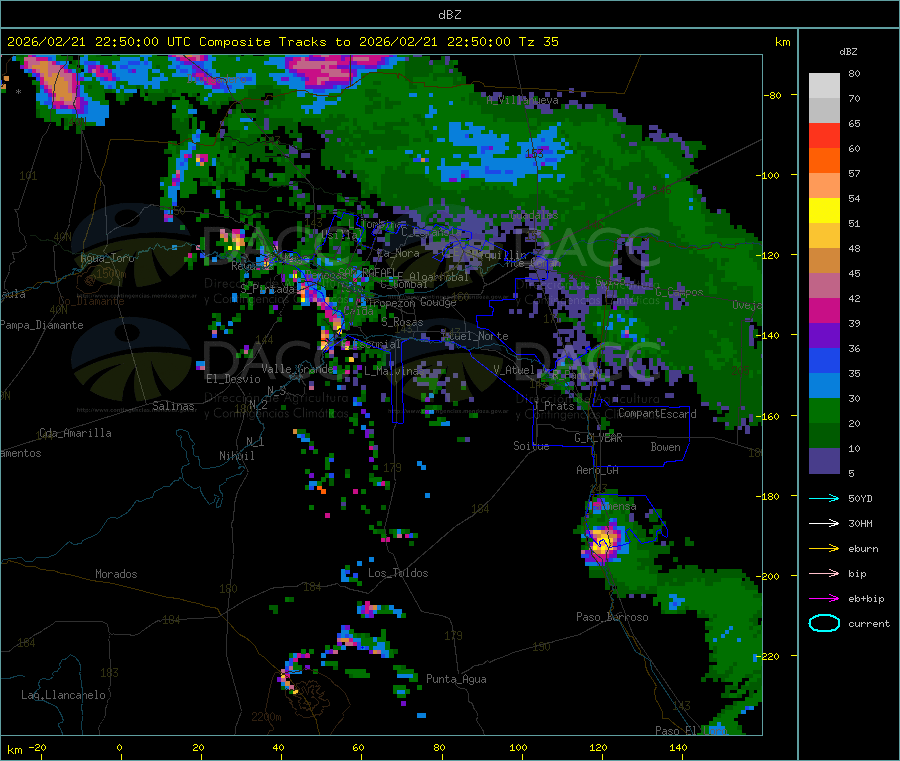Click the white 30HM arrow legend icon
Viewport: 900px width, 761px height.
click(x=824, y=523)
